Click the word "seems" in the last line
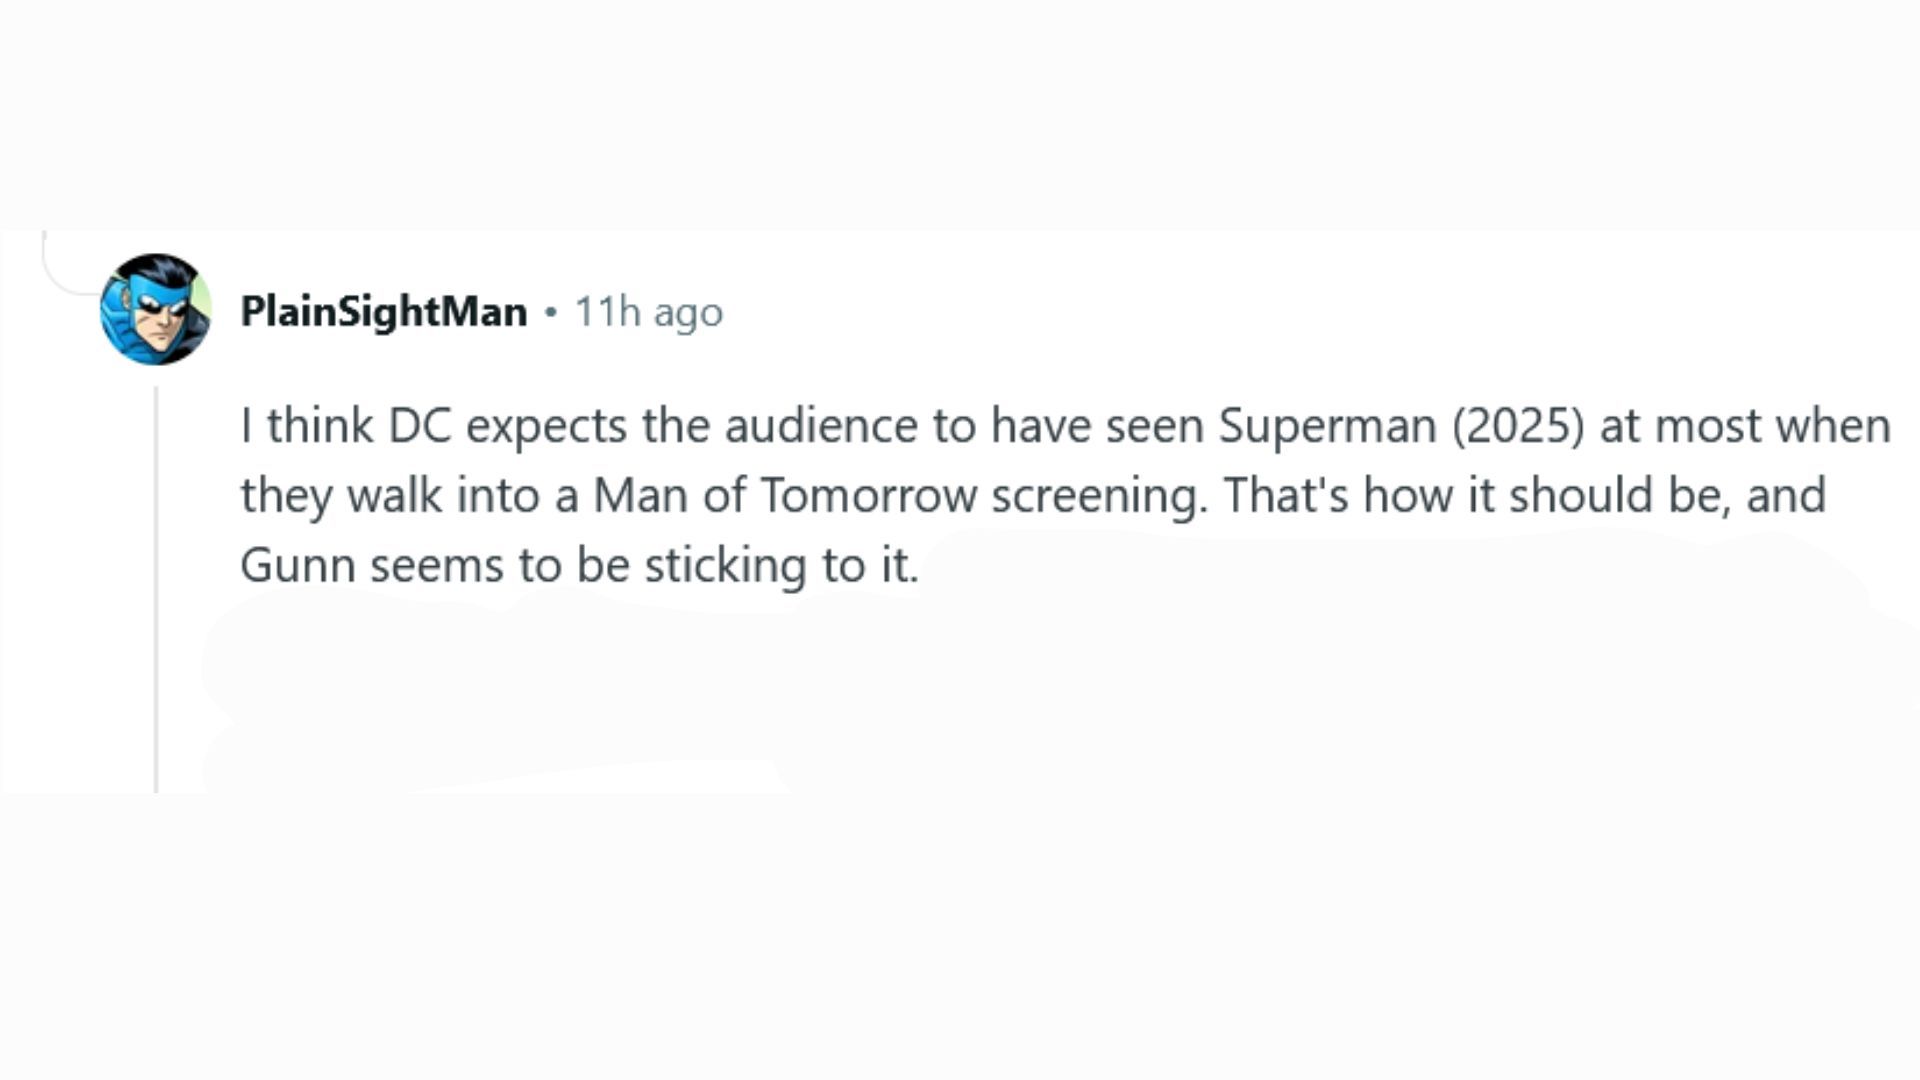 [436, 566]
